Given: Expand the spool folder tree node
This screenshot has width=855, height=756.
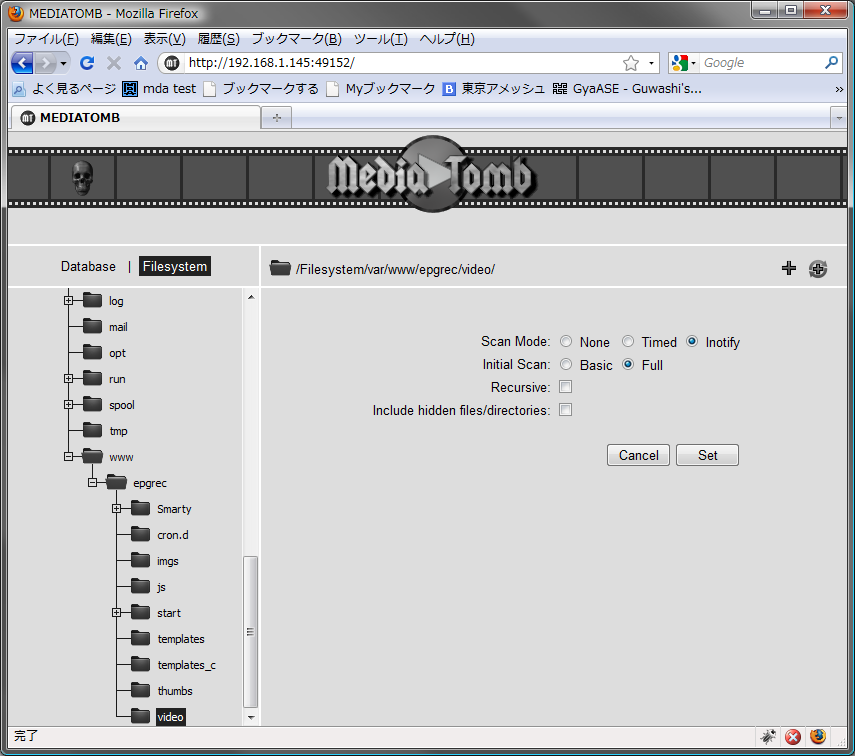Looking at the screenshot, I should point(68,404).
